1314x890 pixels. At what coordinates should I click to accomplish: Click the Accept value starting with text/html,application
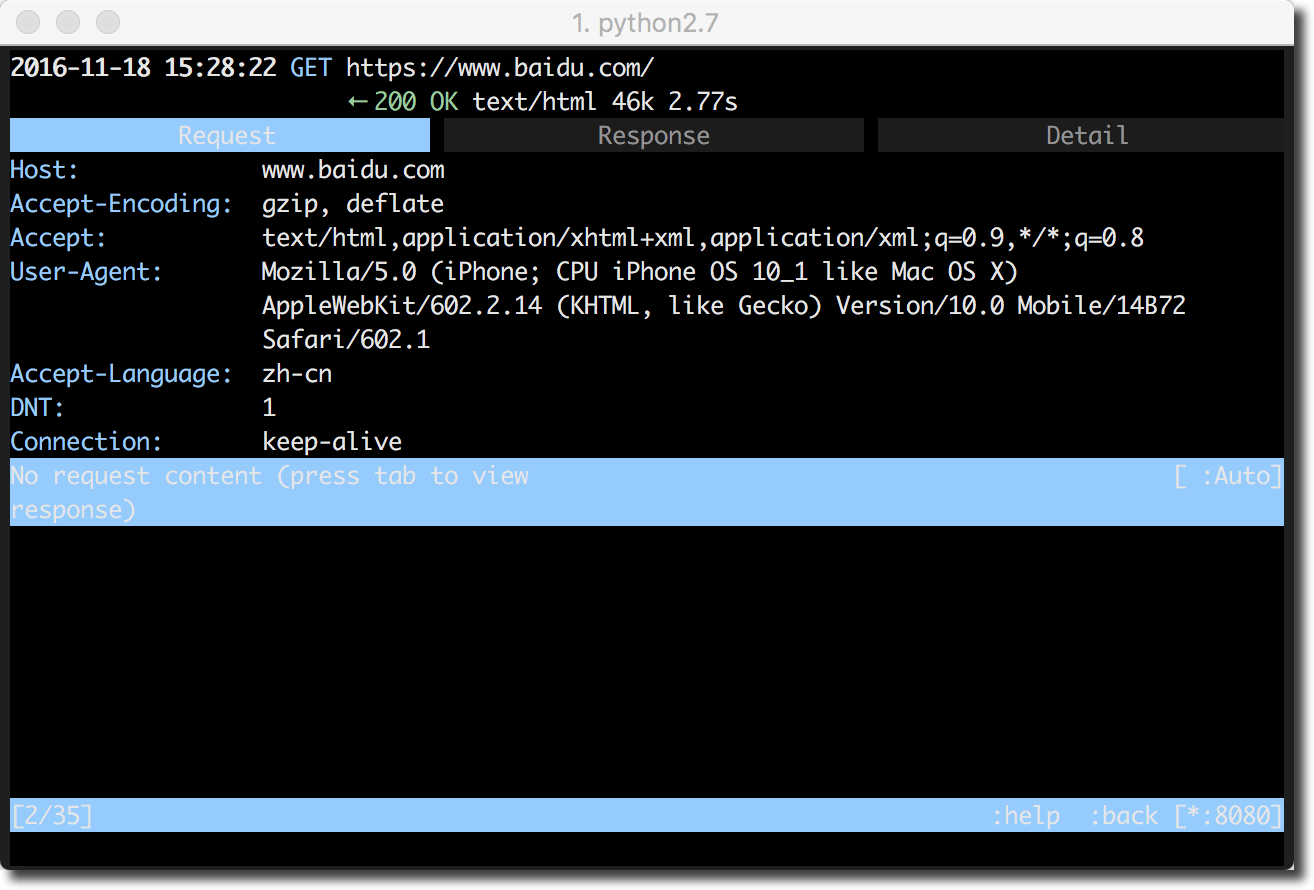(703, 238)
